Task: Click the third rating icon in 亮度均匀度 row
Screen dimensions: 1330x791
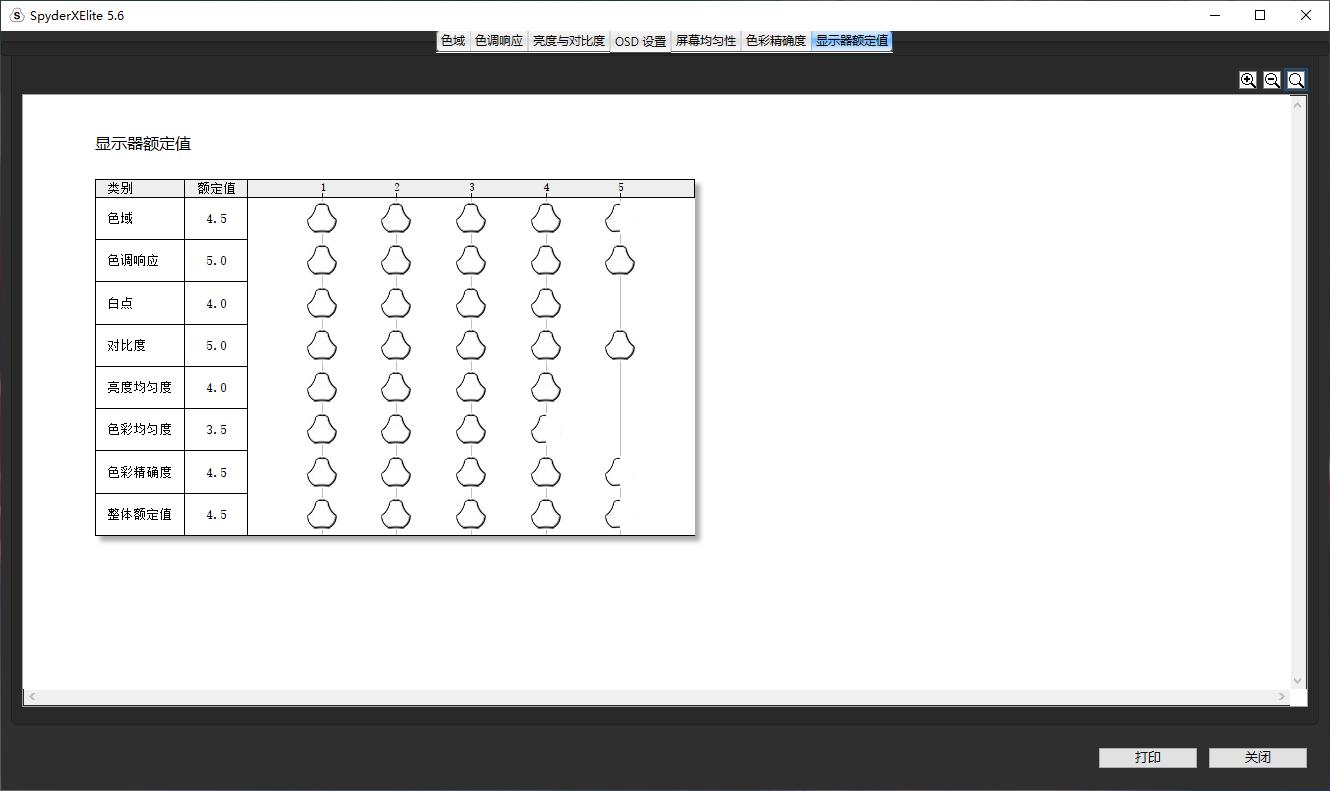Action: pyautogui.click(x=471, y=387)
